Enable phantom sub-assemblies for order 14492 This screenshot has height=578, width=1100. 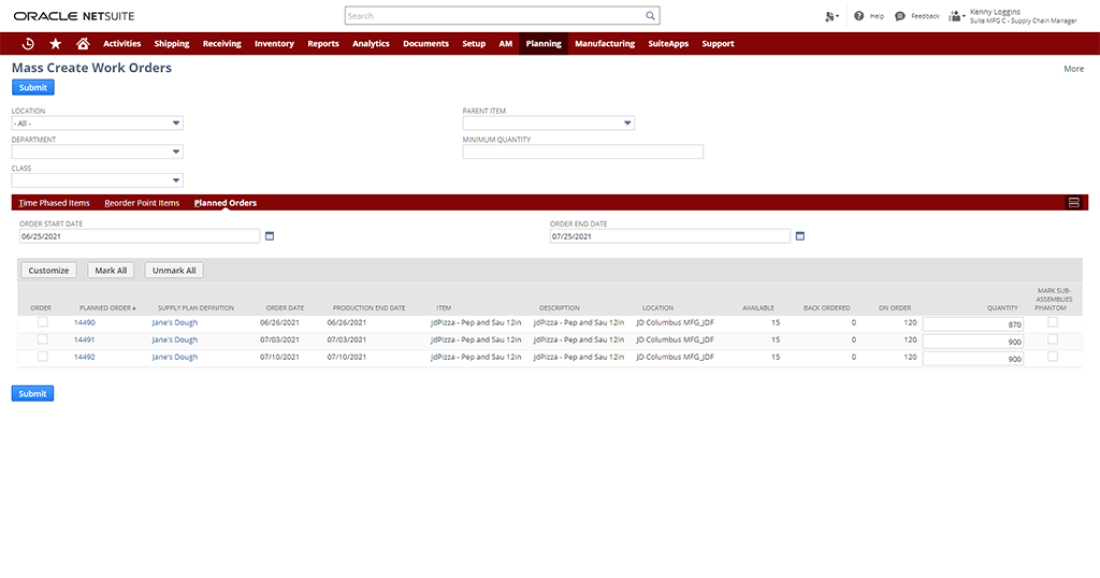(1052, 356)
